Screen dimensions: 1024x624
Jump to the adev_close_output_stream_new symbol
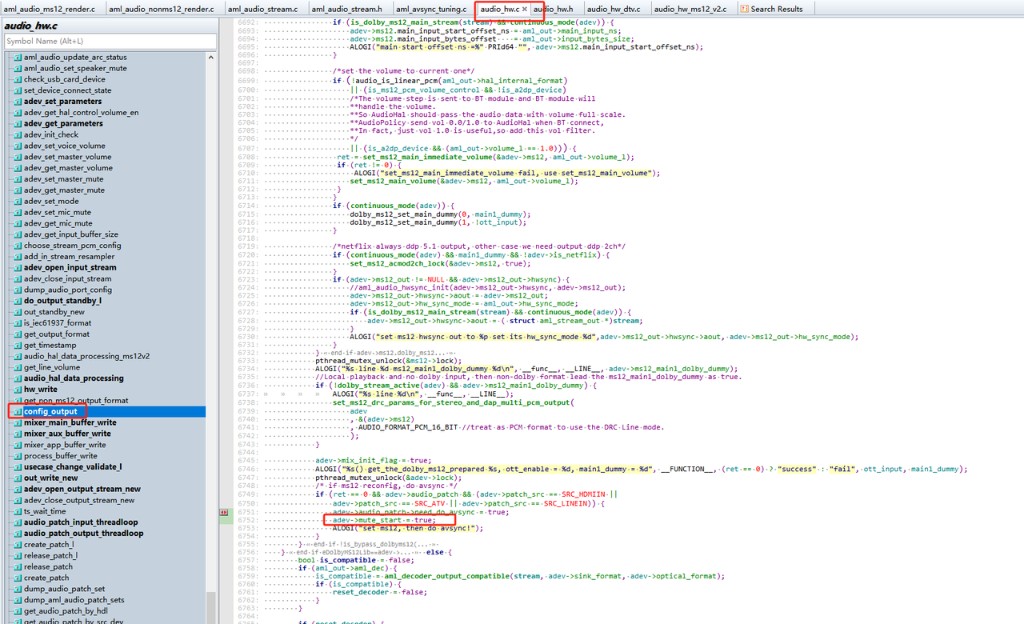[x=79, y=501]
